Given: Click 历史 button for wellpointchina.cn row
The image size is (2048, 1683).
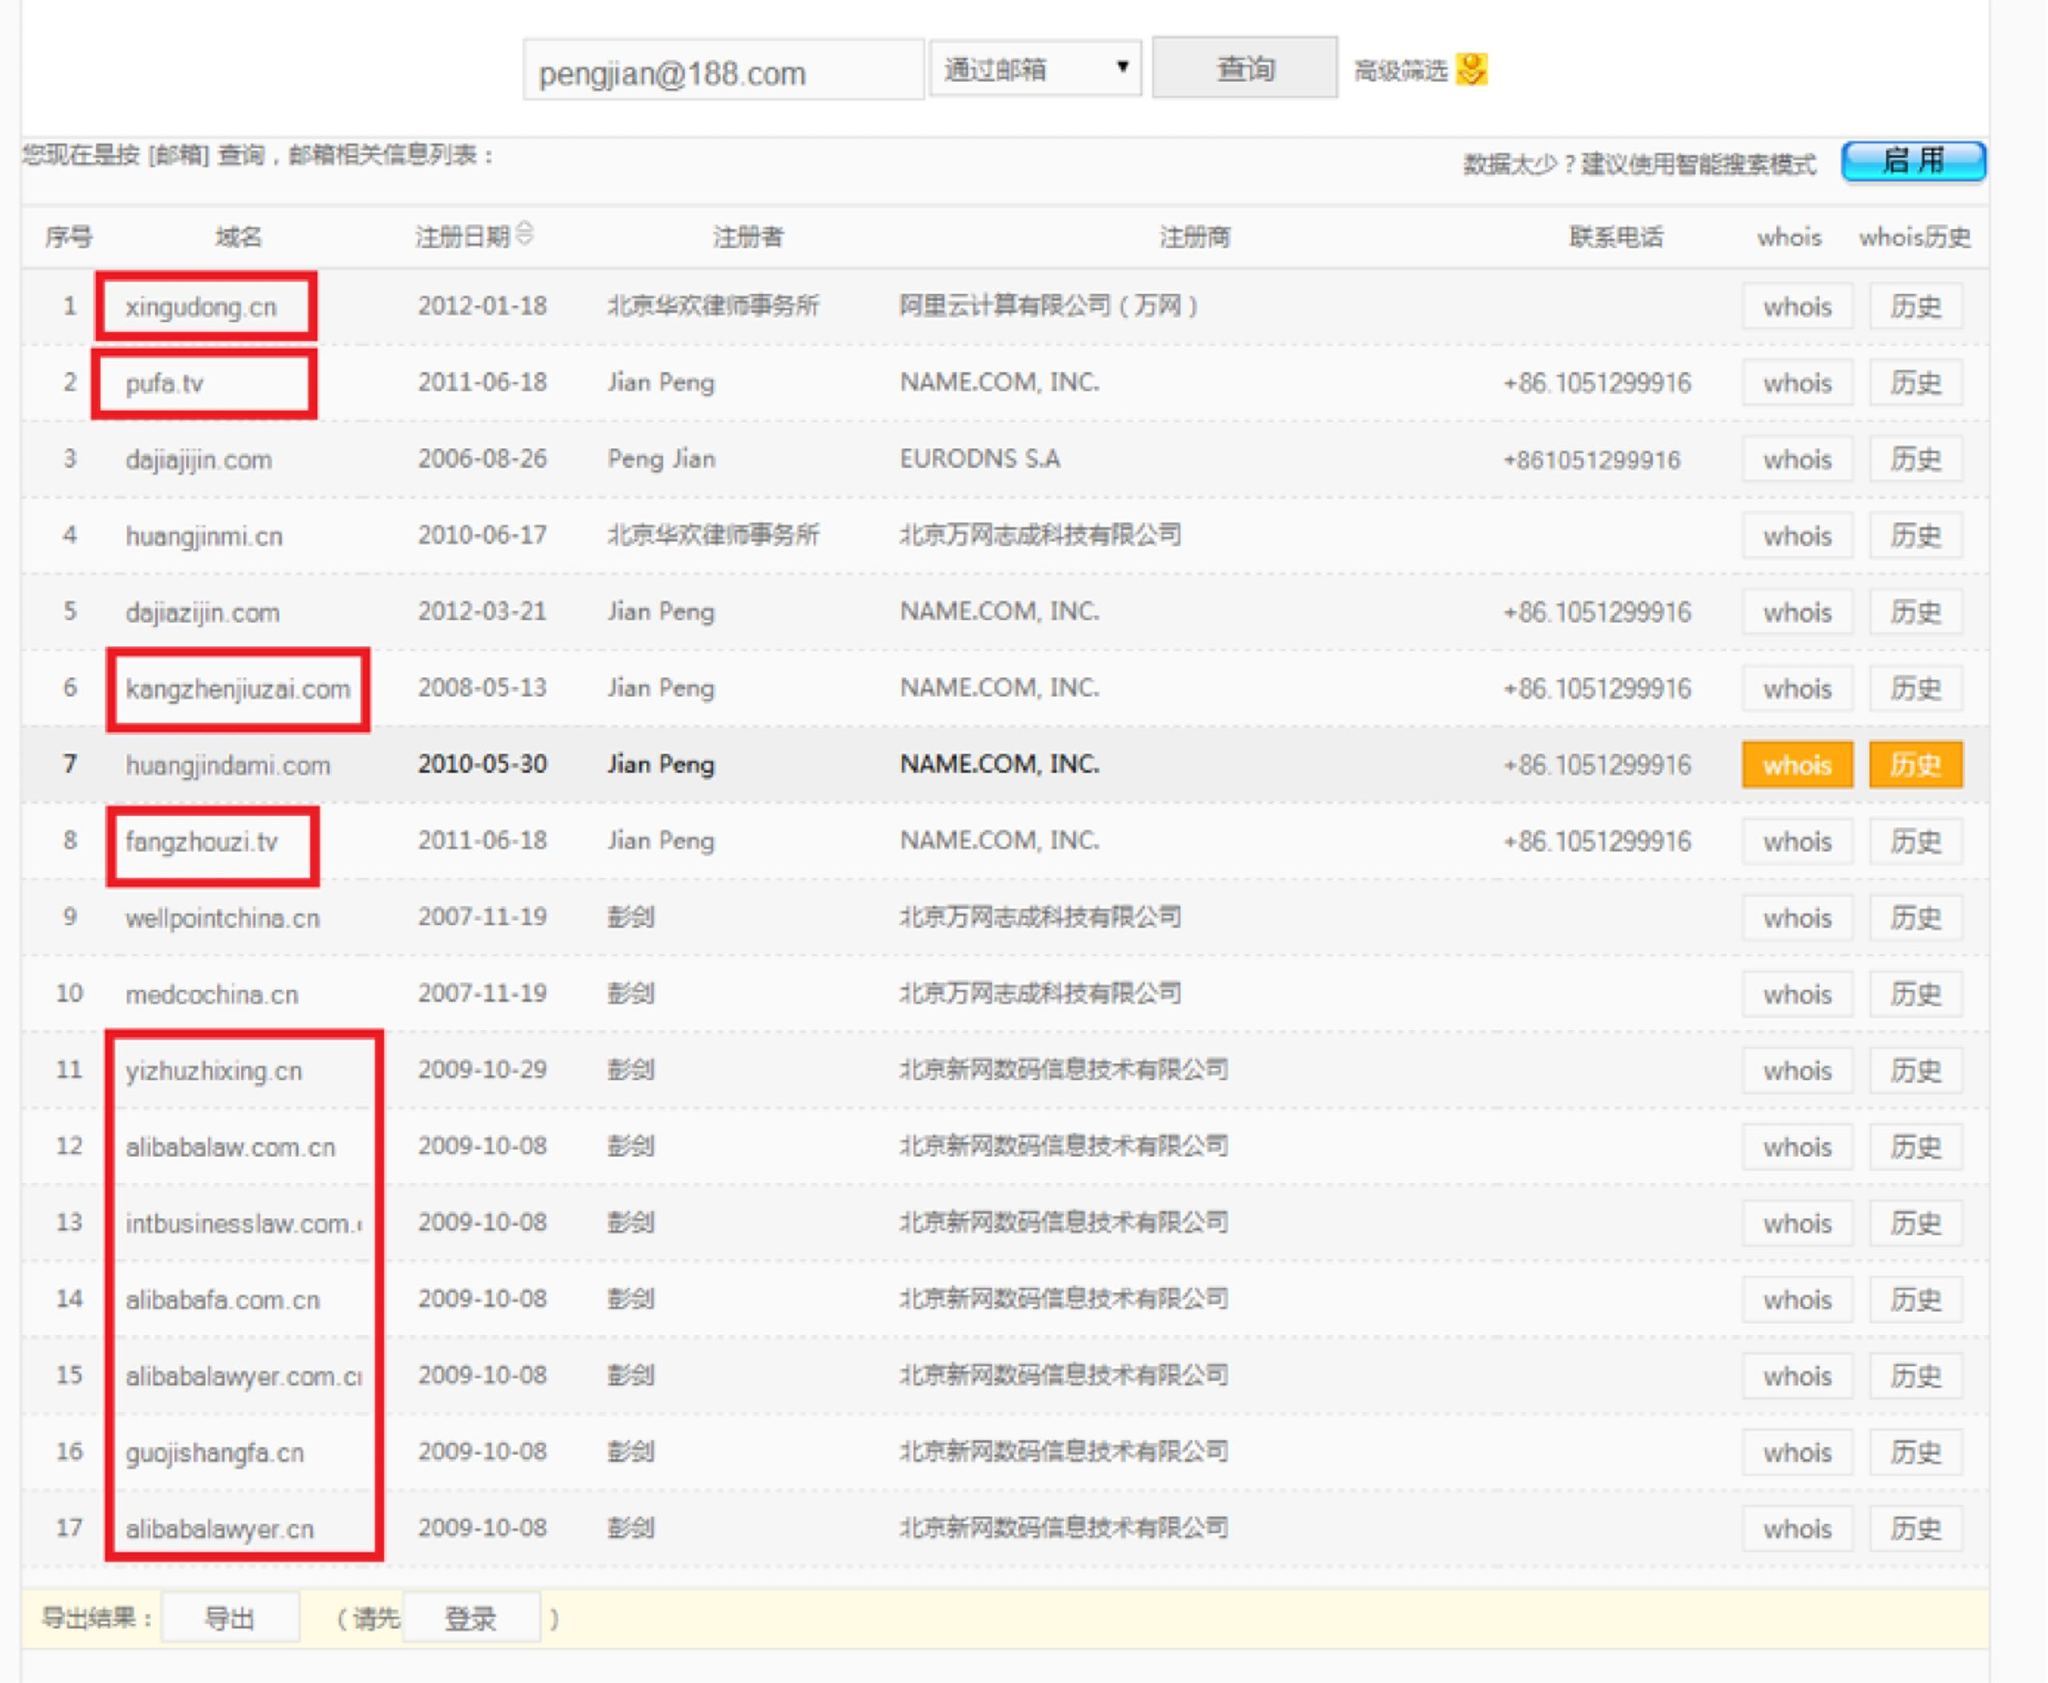Looking at the screenshot, I should (1915, 918).
